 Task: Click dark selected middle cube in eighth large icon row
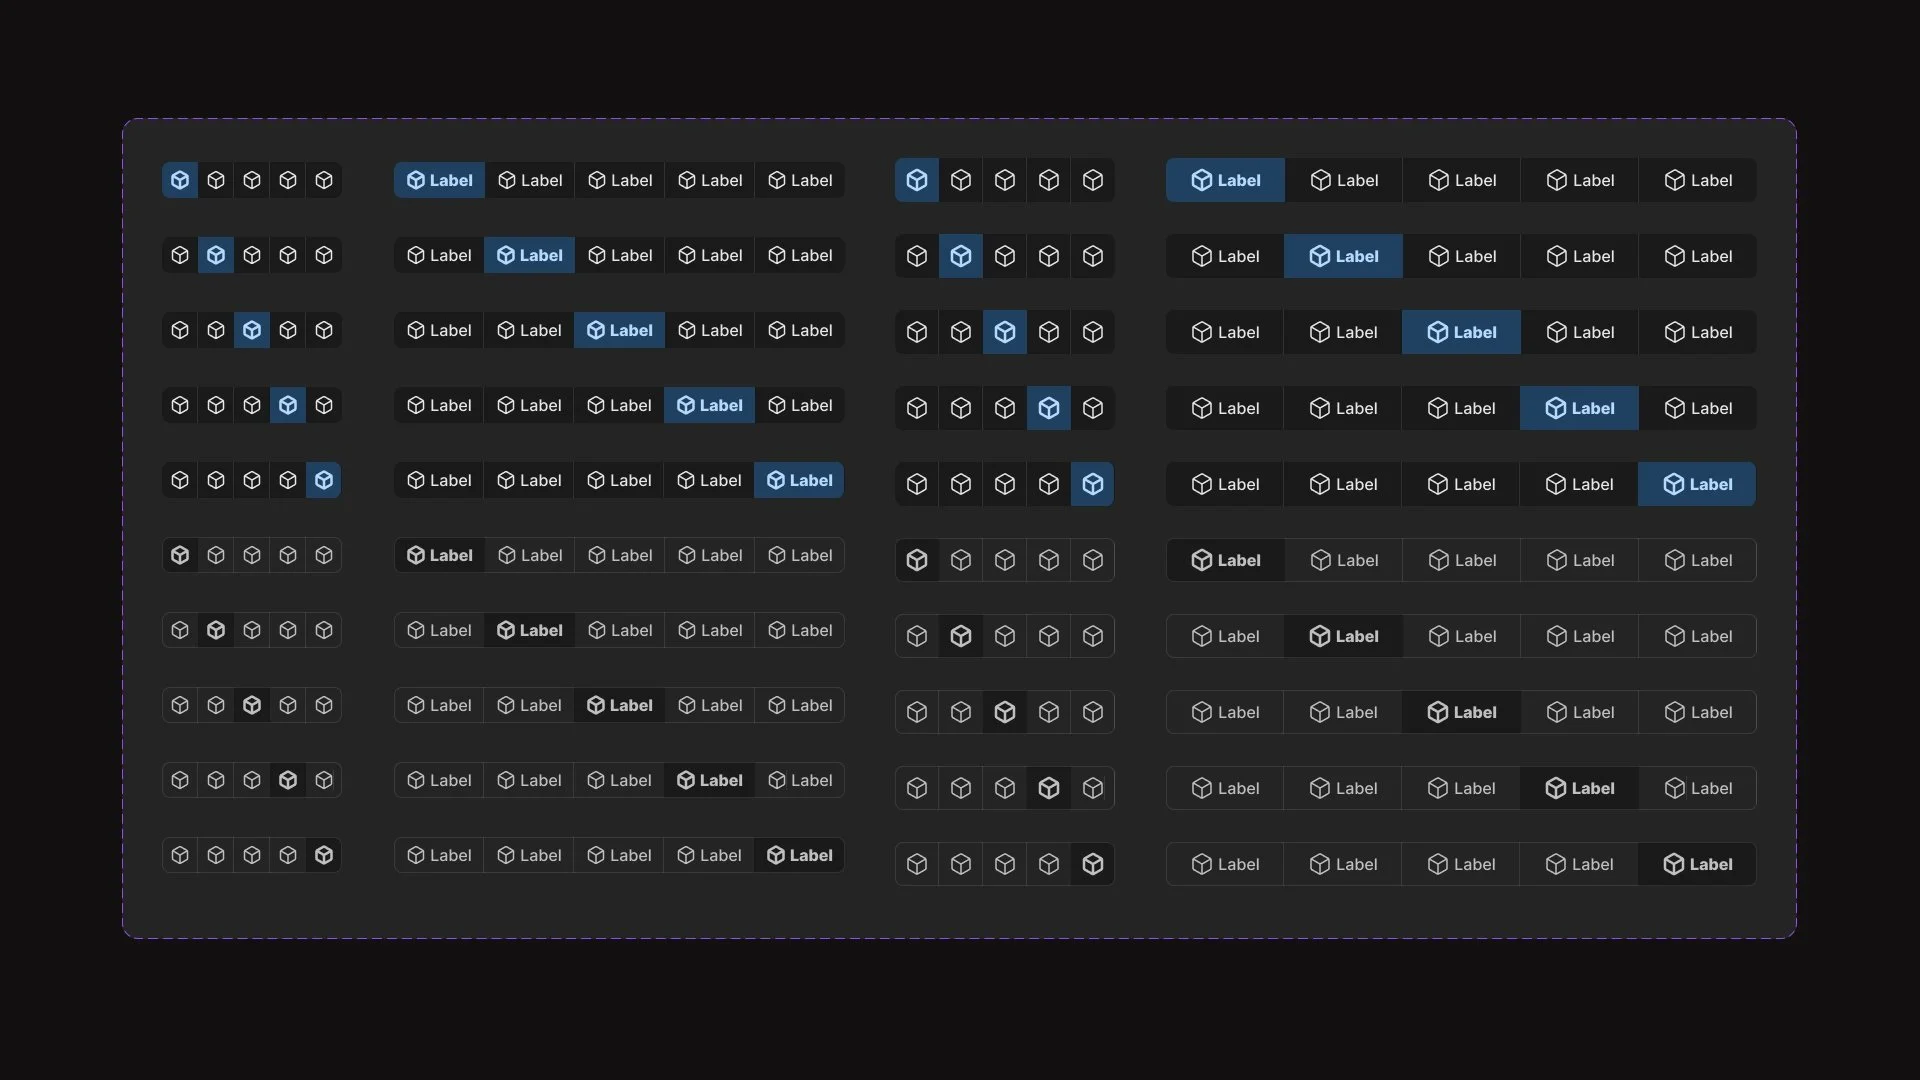1004,712
